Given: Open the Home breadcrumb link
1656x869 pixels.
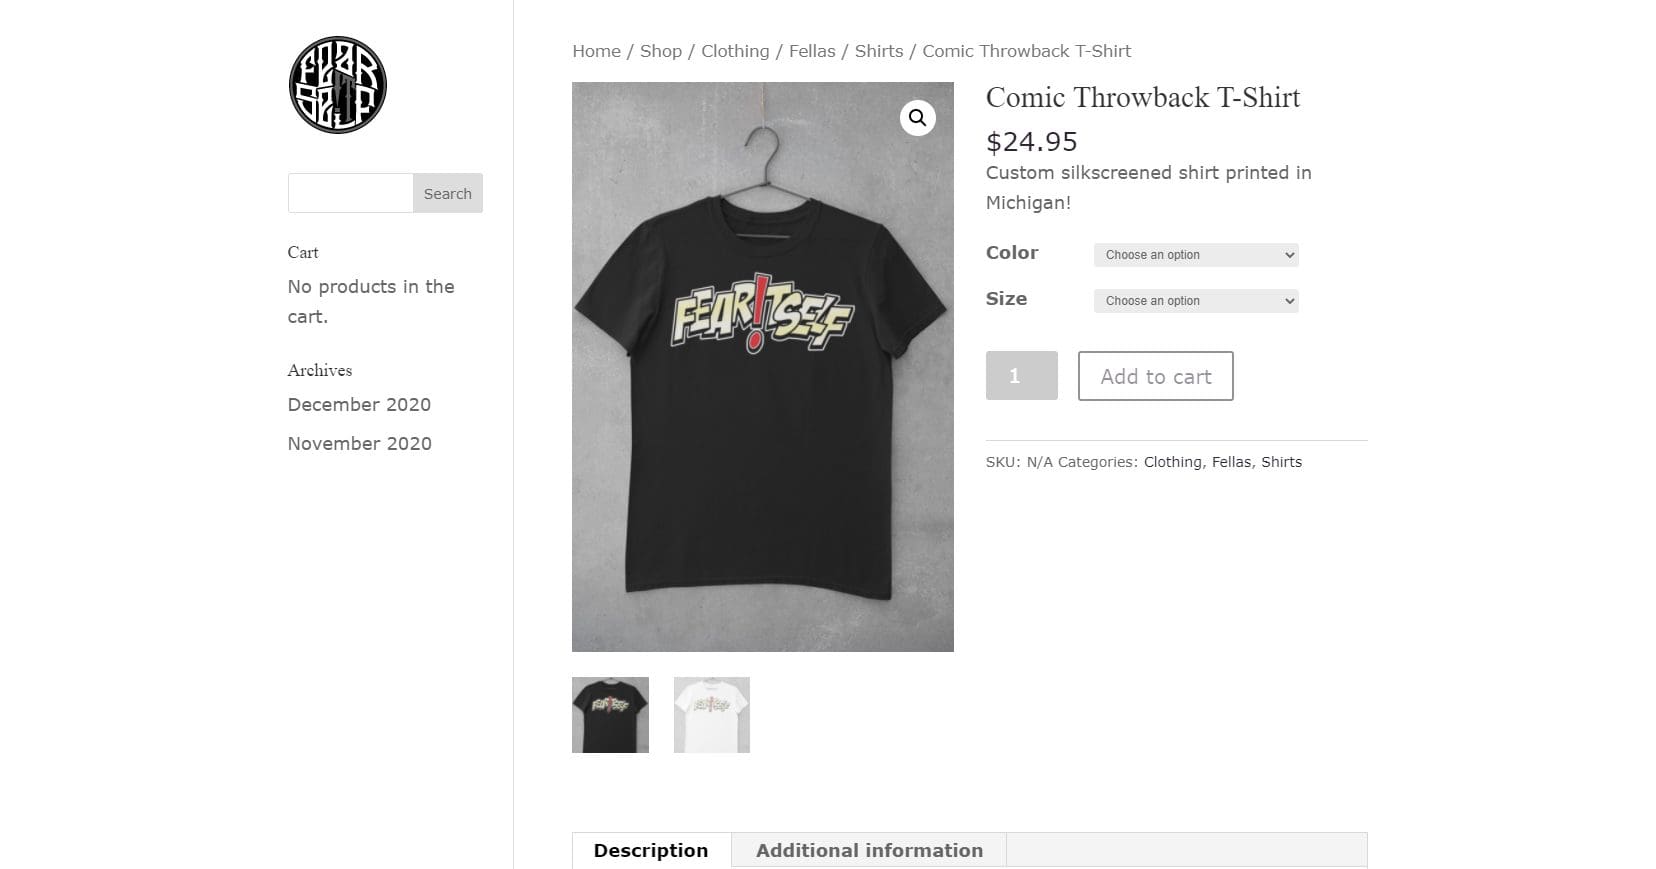Looking at the screenshot, I should [596, 51].
